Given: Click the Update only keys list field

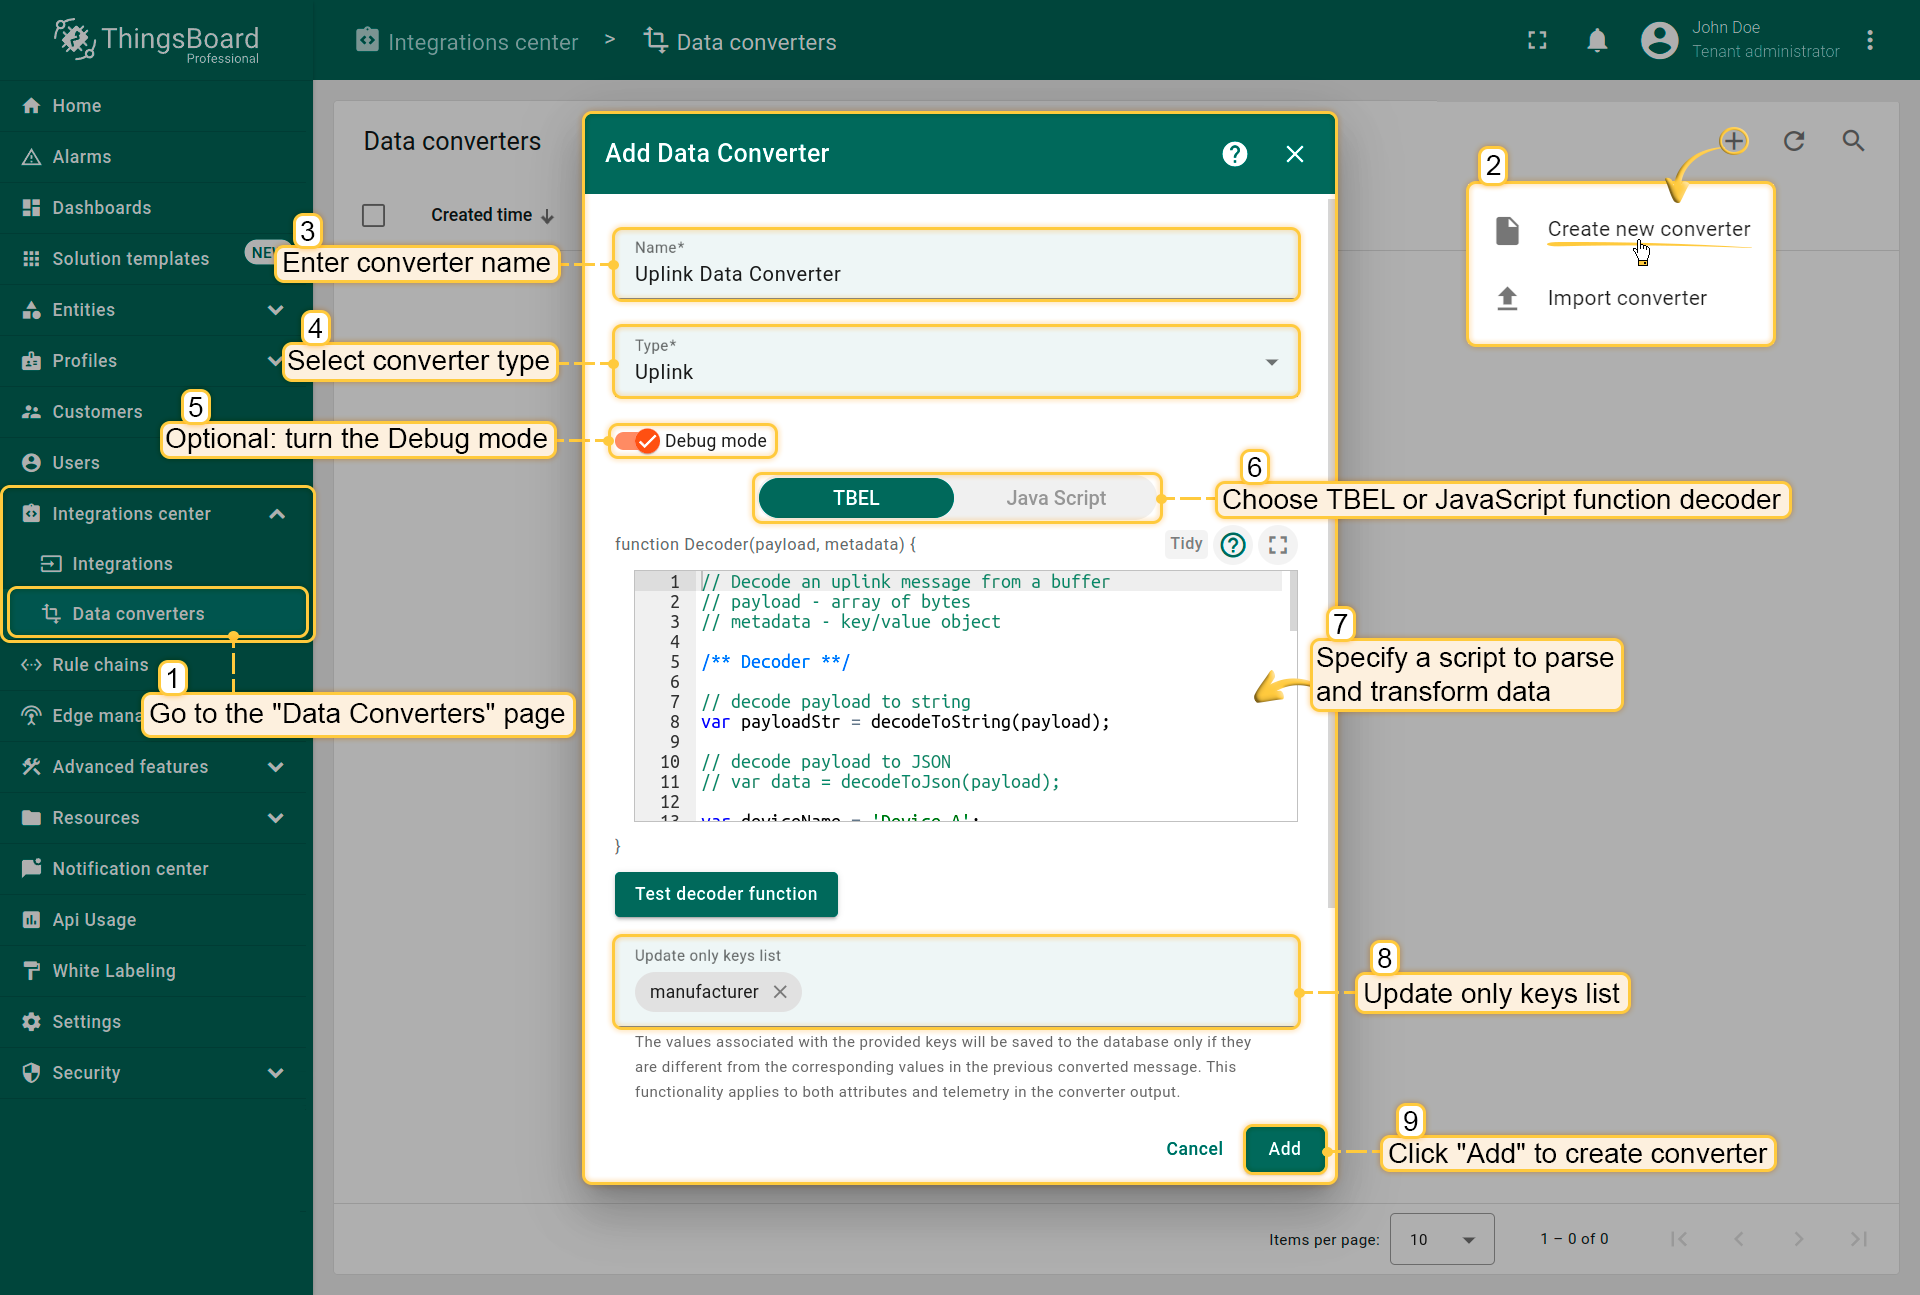Looking at the screenshot, I should click(x=956, y=982).
